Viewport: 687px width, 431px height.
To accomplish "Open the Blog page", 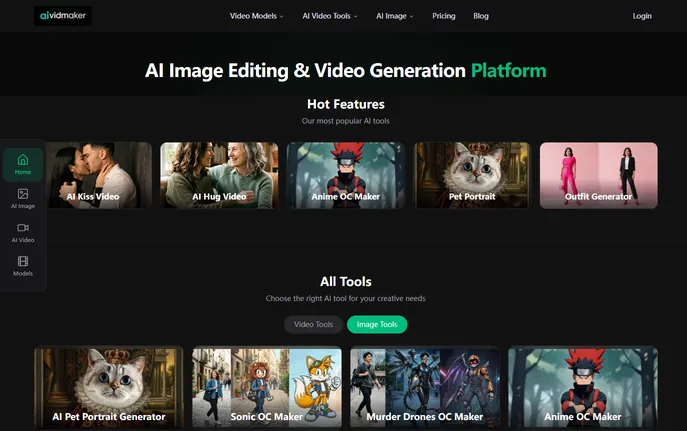I will point(481,16).
